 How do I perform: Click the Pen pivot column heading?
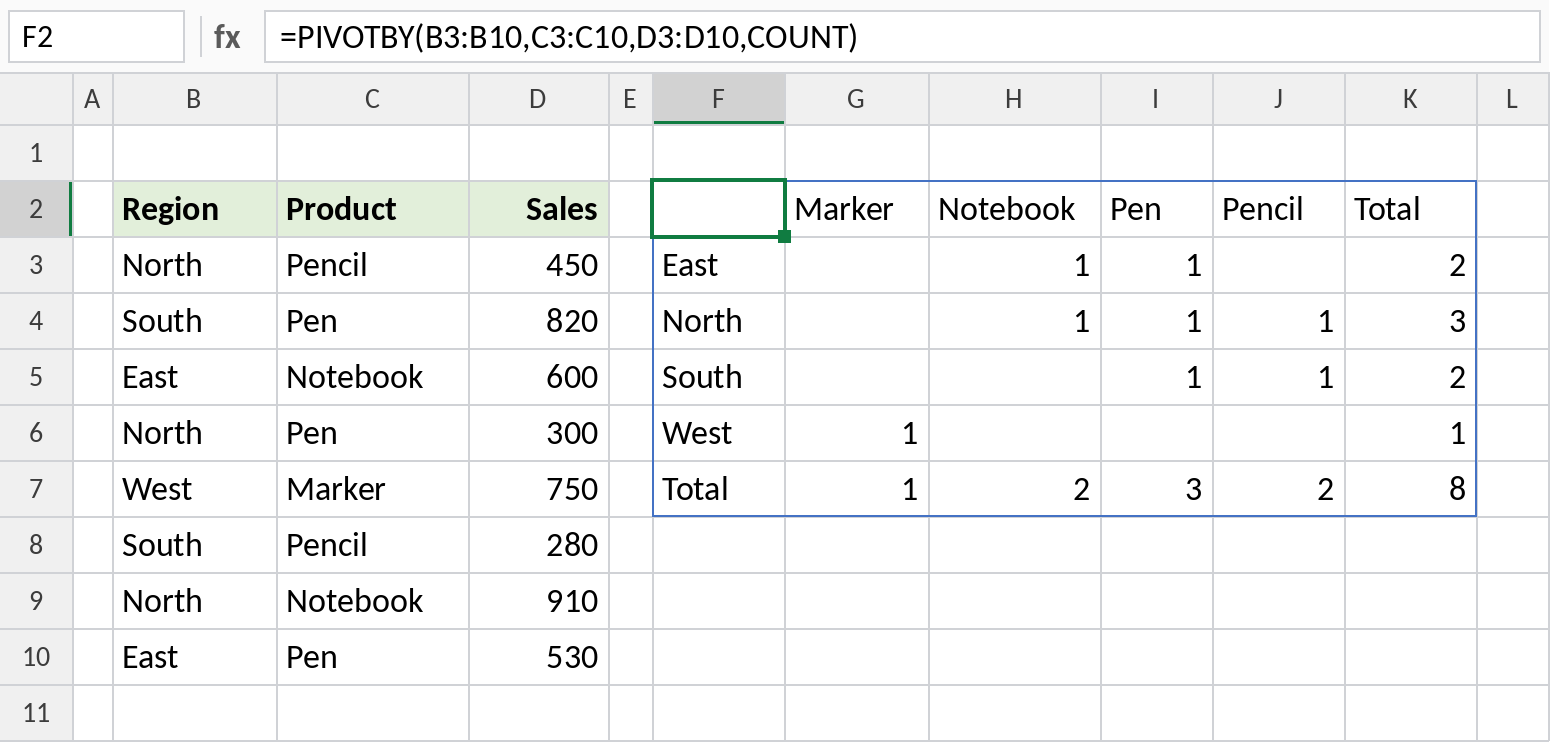(x=1157, y=209)
